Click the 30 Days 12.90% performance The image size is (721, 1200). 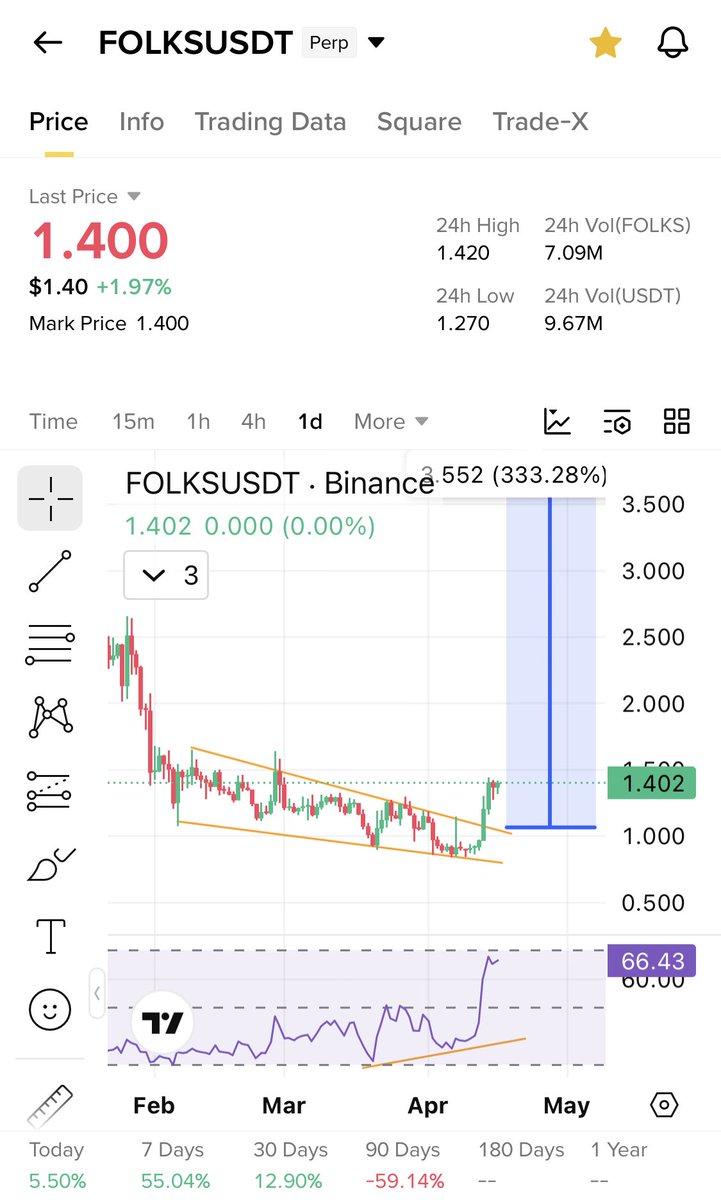[291, 1165]
